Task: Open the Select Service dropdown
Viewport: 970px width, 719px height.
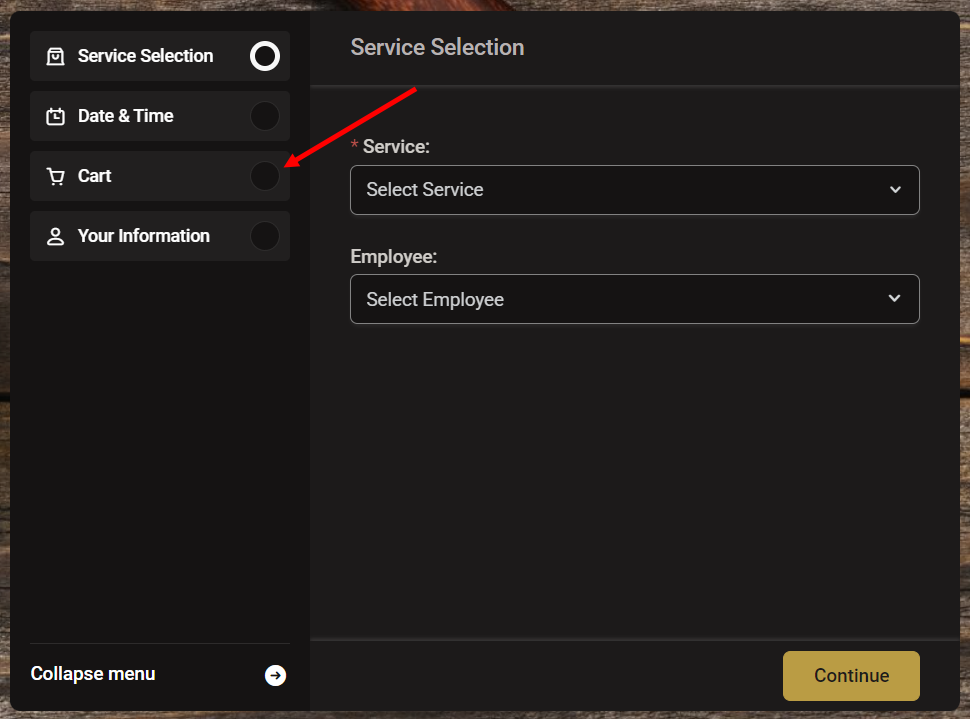Action: tap(620, 190)
